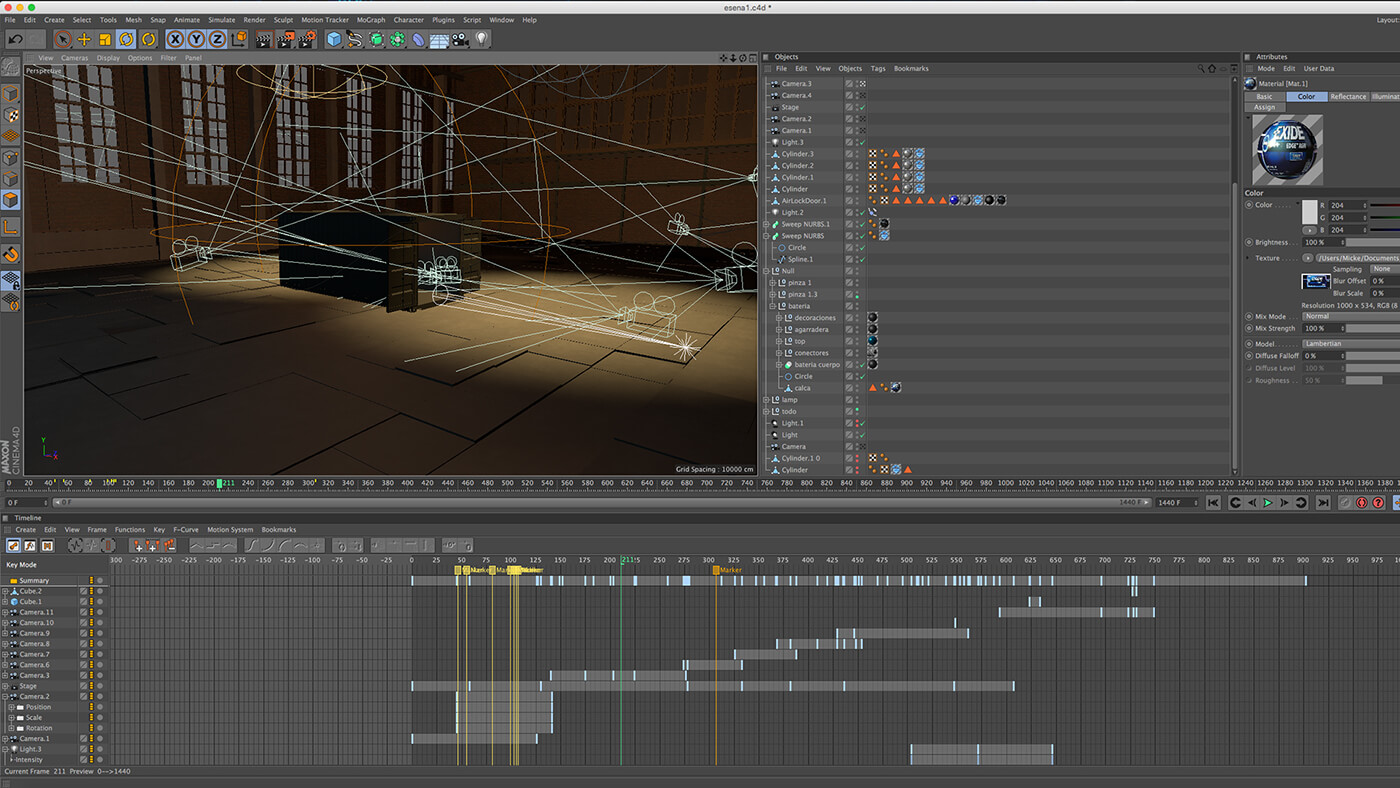Toggle the Mix Strength animation dot

[x=1249, y=328]
